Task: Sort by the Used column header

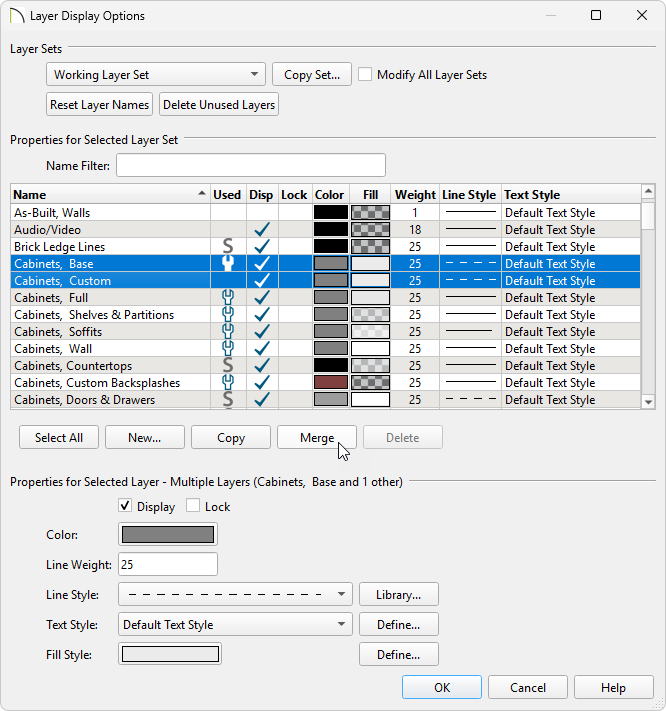Action: [x=227, y=195]
